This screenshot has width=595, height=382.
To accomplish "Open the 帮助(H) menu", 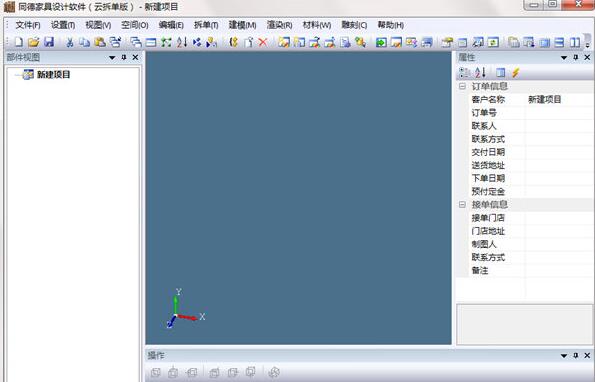I will click(390, 25).
